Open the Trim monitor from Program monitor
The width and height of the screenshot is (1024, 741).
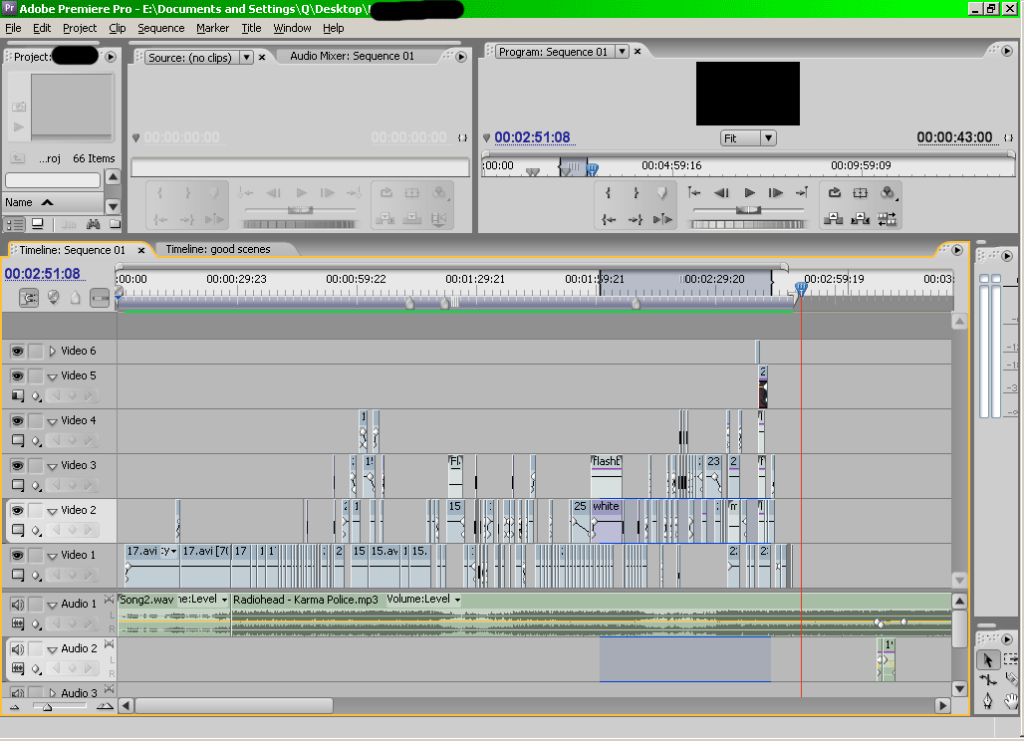(887, 219)
